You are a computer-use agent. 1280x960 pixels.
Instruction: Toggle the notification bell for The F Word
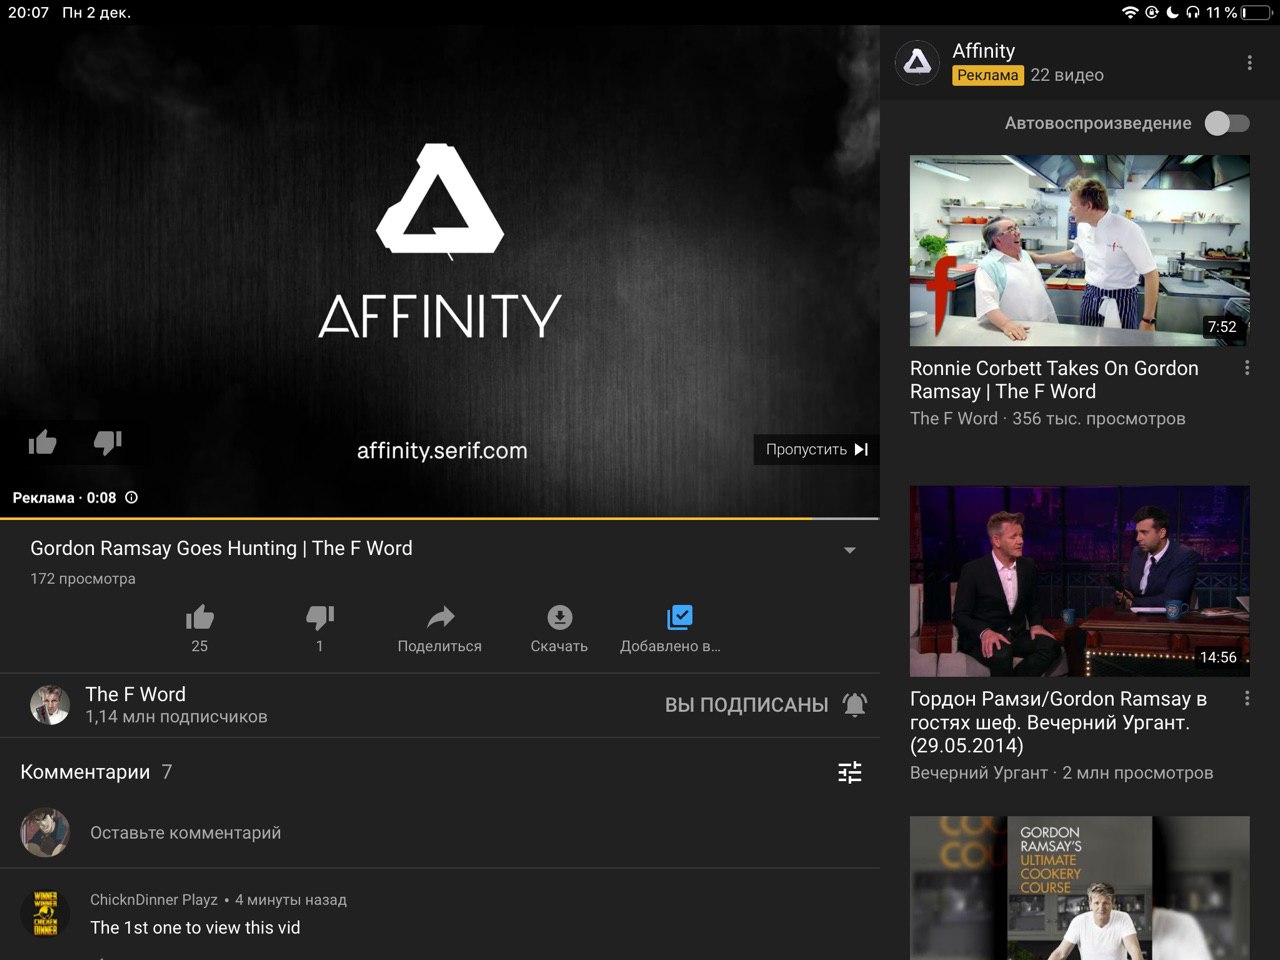pos(854,705)
